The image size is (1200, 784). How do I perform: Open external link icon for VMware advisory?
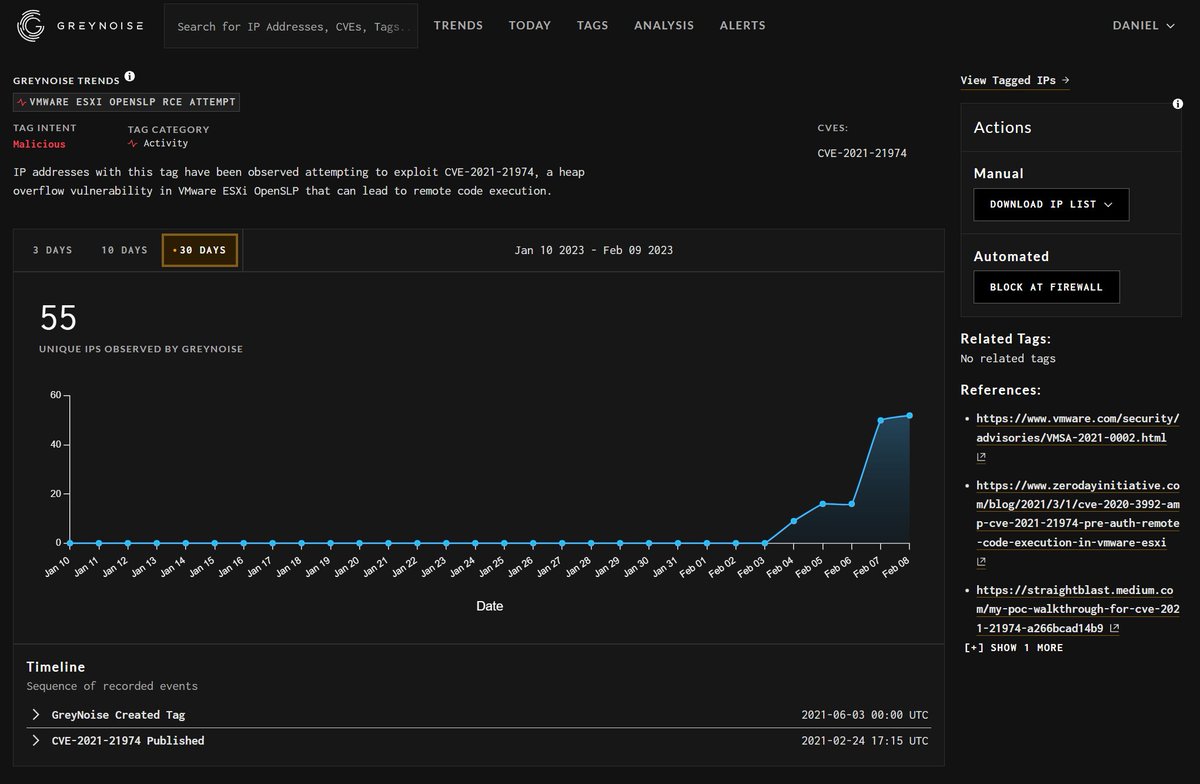tap(981, 457)
